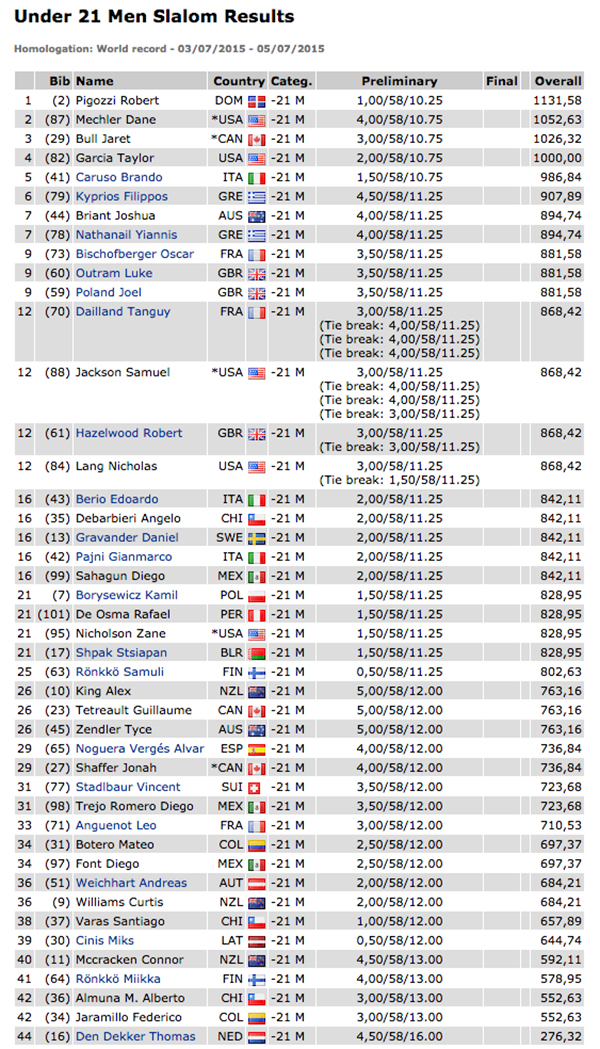
Task: Click the Belarus flag beside Shpak Stsiapan
Action: point(256,653)
